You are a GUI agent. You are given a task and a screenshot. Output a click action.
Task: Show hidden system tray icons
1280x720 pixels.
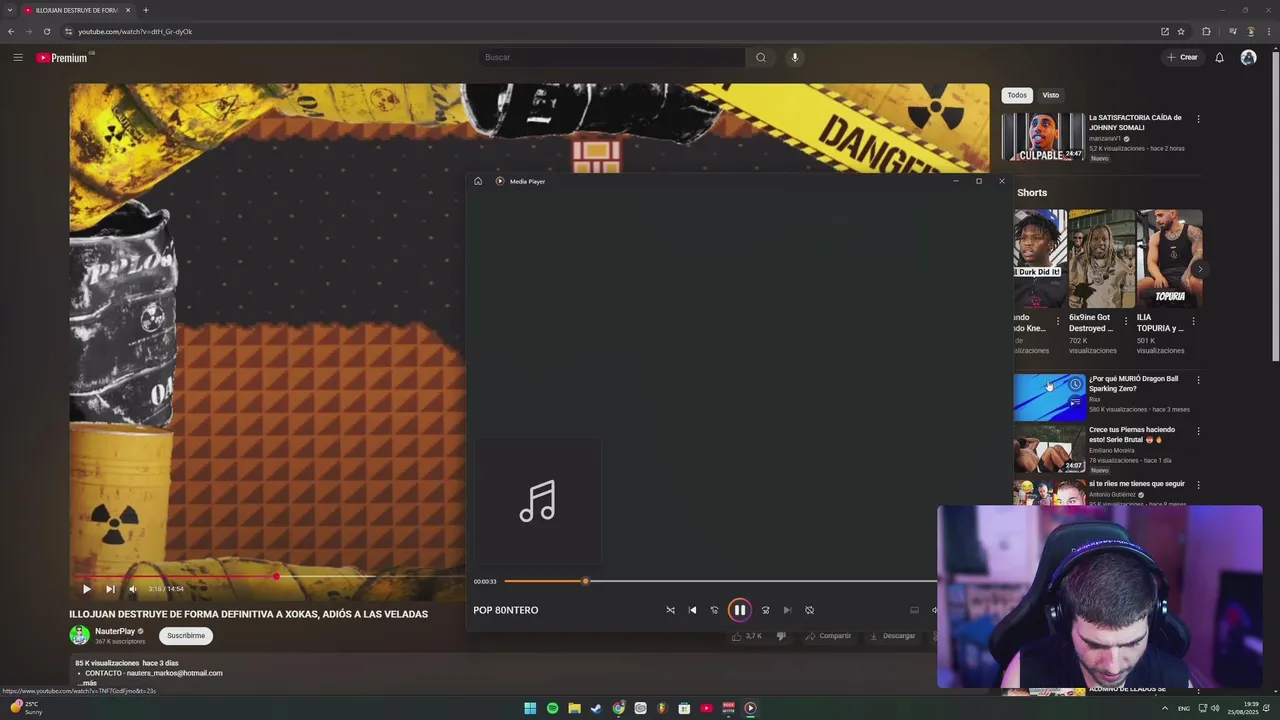1165,708
